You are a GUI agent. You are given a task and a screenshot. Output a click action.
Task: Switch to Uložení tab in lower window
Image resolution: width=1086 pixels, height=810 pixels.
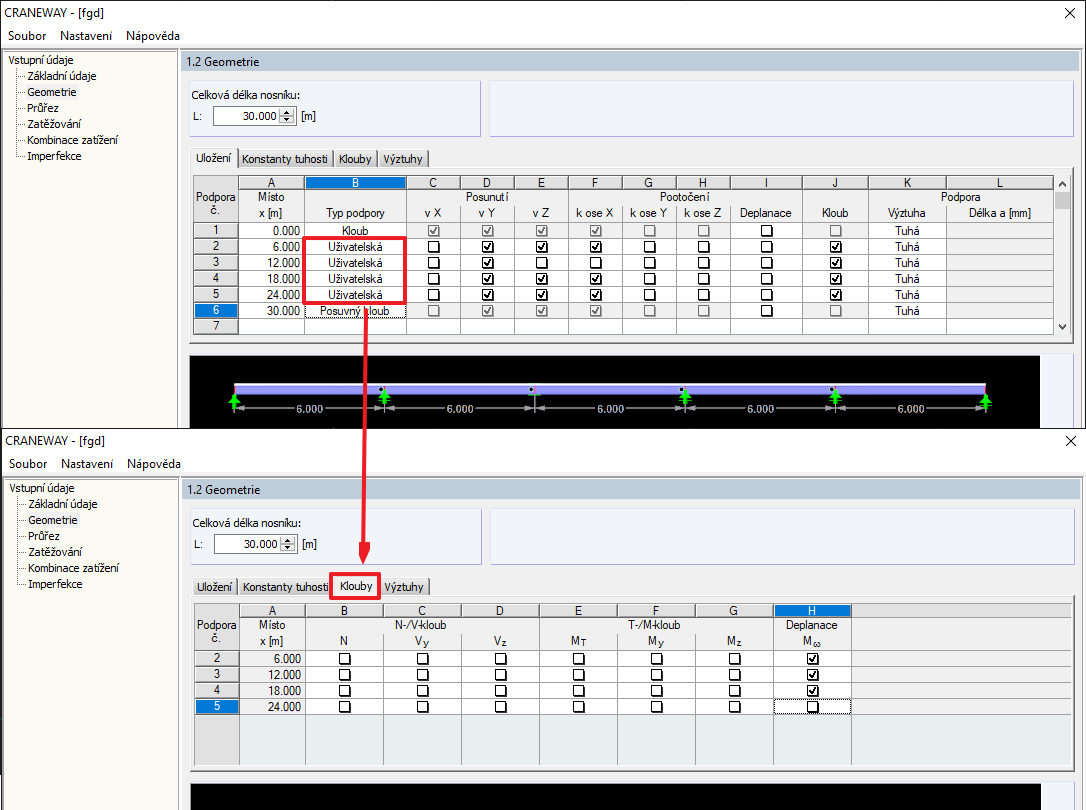click(214, 587)
